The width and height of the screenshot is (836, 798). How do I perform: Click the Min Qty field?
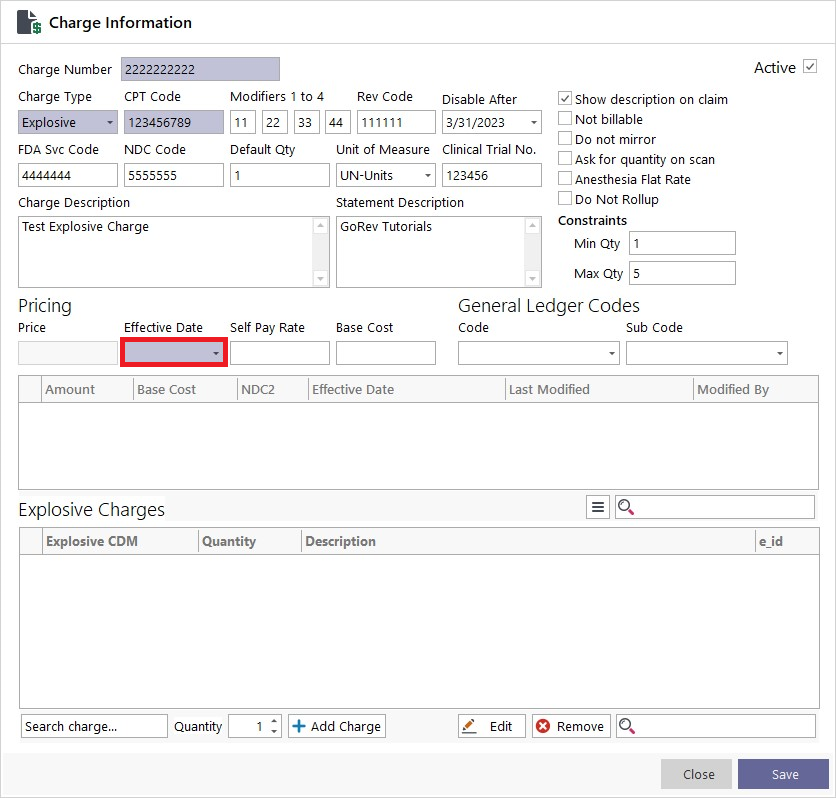pyautogui.click(x=682, y=243)
